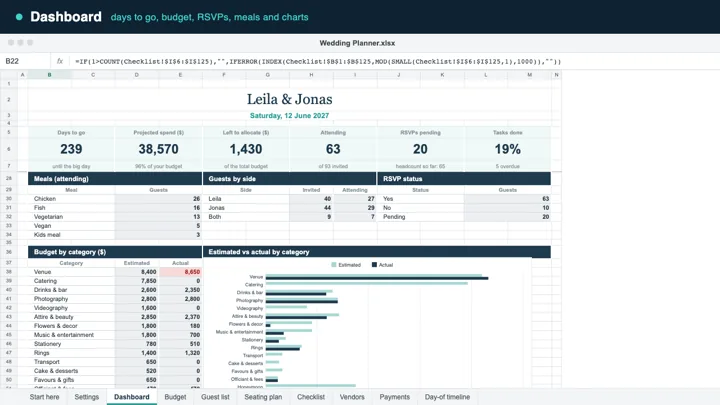Click the red Venue actual 8,650 cell
Screen dimensions: 720x405
[180, 272]
